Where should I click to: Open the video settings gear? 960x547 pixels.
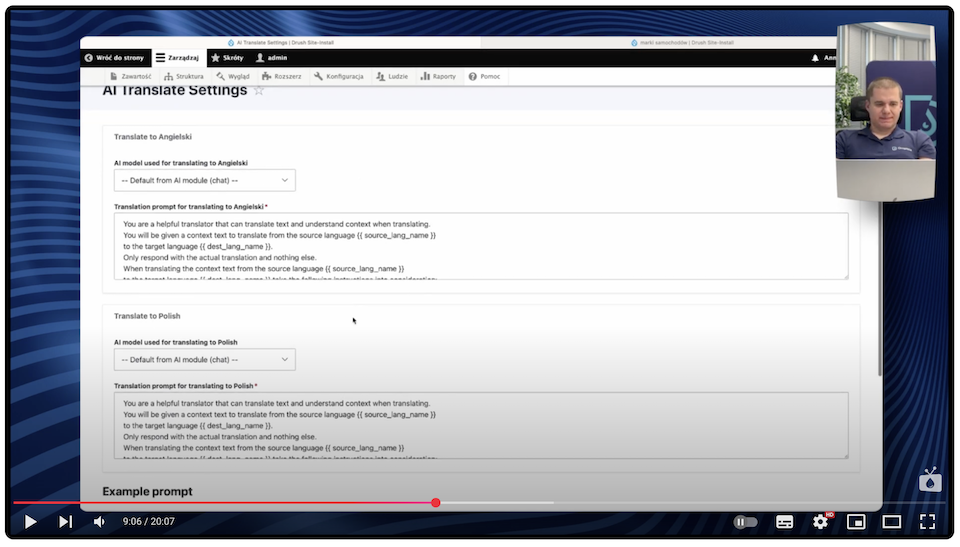point(820,521)
